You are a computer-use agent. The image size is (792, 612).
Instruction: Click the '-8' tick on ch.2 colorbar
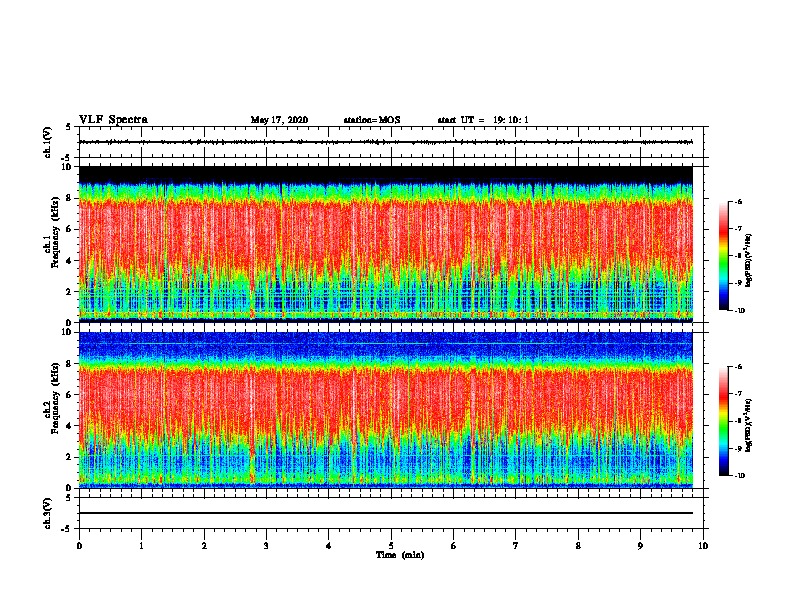coord(738,421)
